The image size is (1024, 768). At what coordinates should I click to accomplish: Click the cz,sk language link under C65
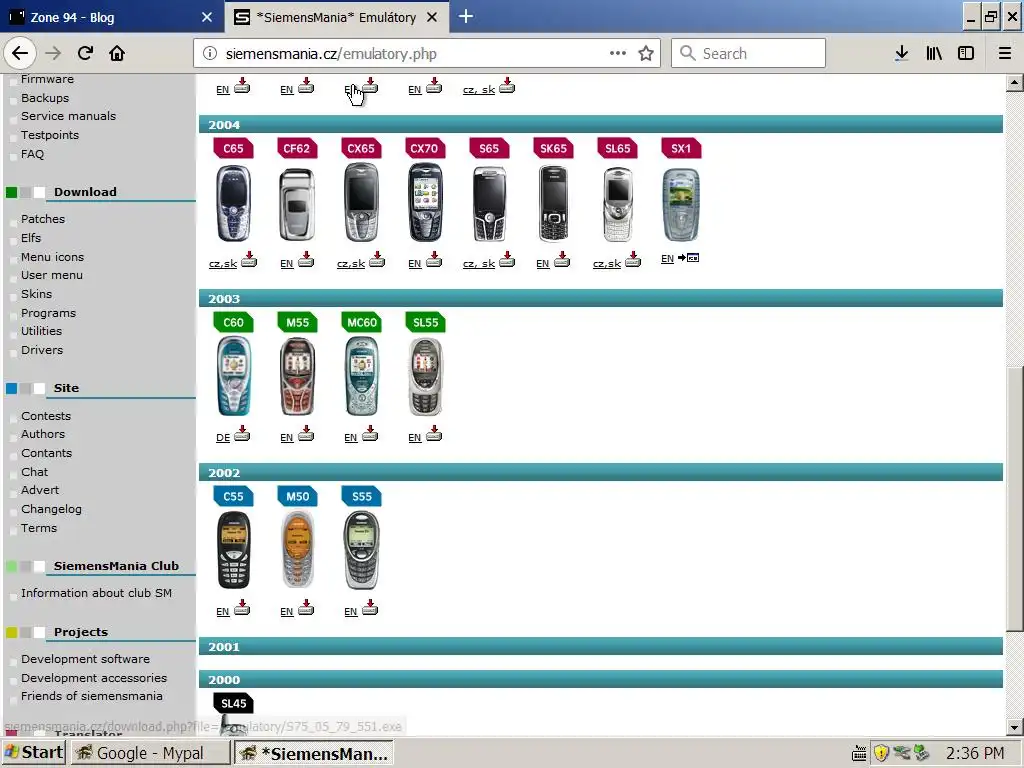[x=223, y=264]
